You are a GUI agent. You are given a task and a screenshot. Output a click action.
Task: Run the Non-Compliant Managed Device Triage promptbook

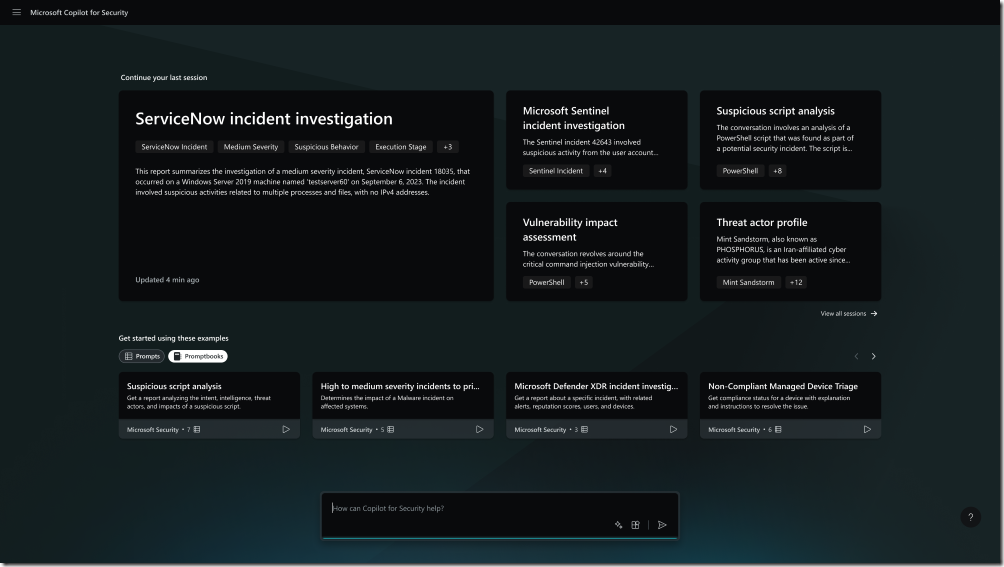pos(867,430)
